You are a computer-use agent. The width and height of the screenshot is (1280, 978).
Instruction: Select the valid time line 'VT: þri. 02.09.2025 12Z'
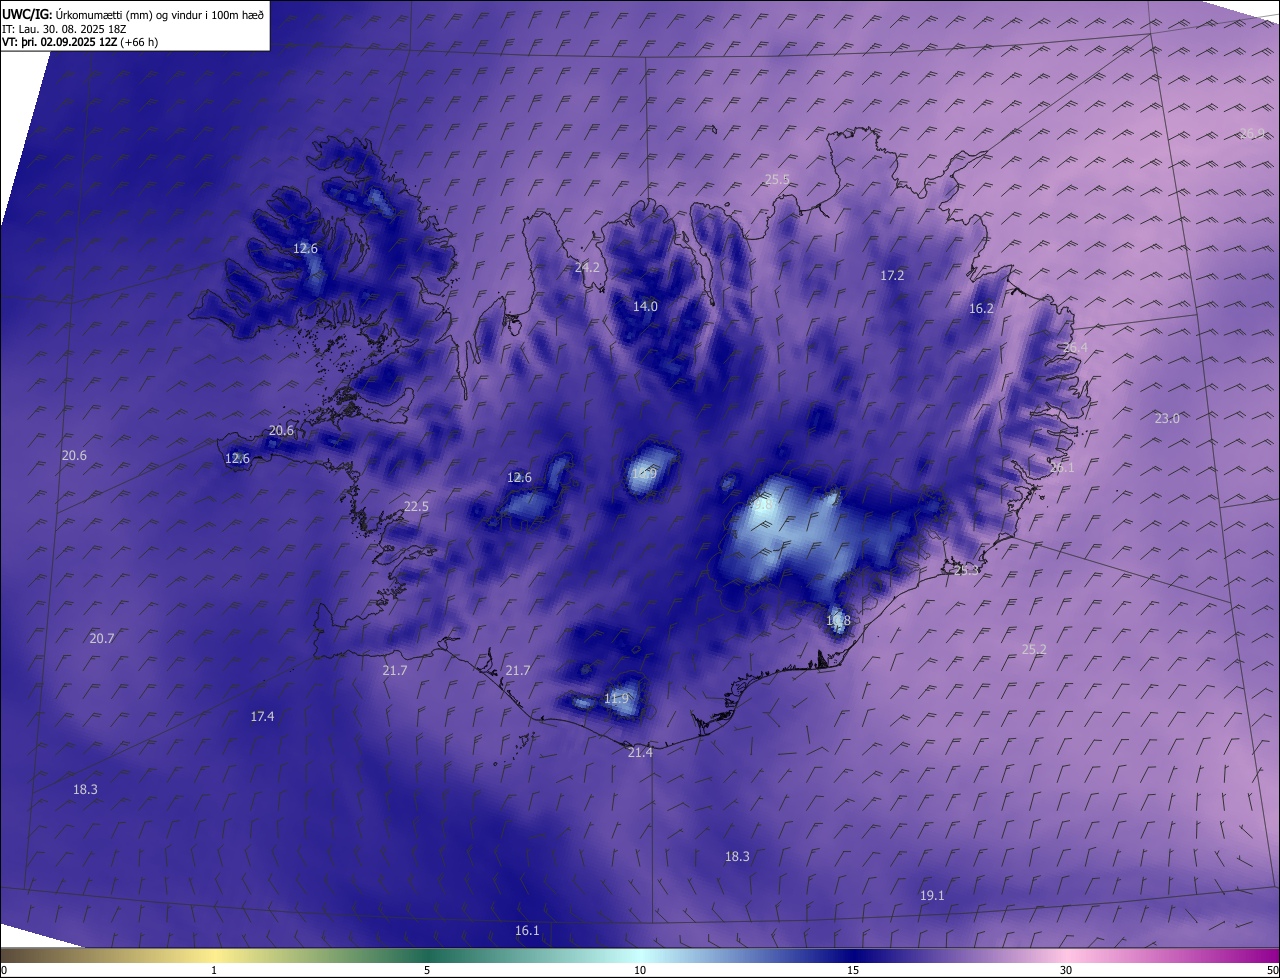[80, 42]
